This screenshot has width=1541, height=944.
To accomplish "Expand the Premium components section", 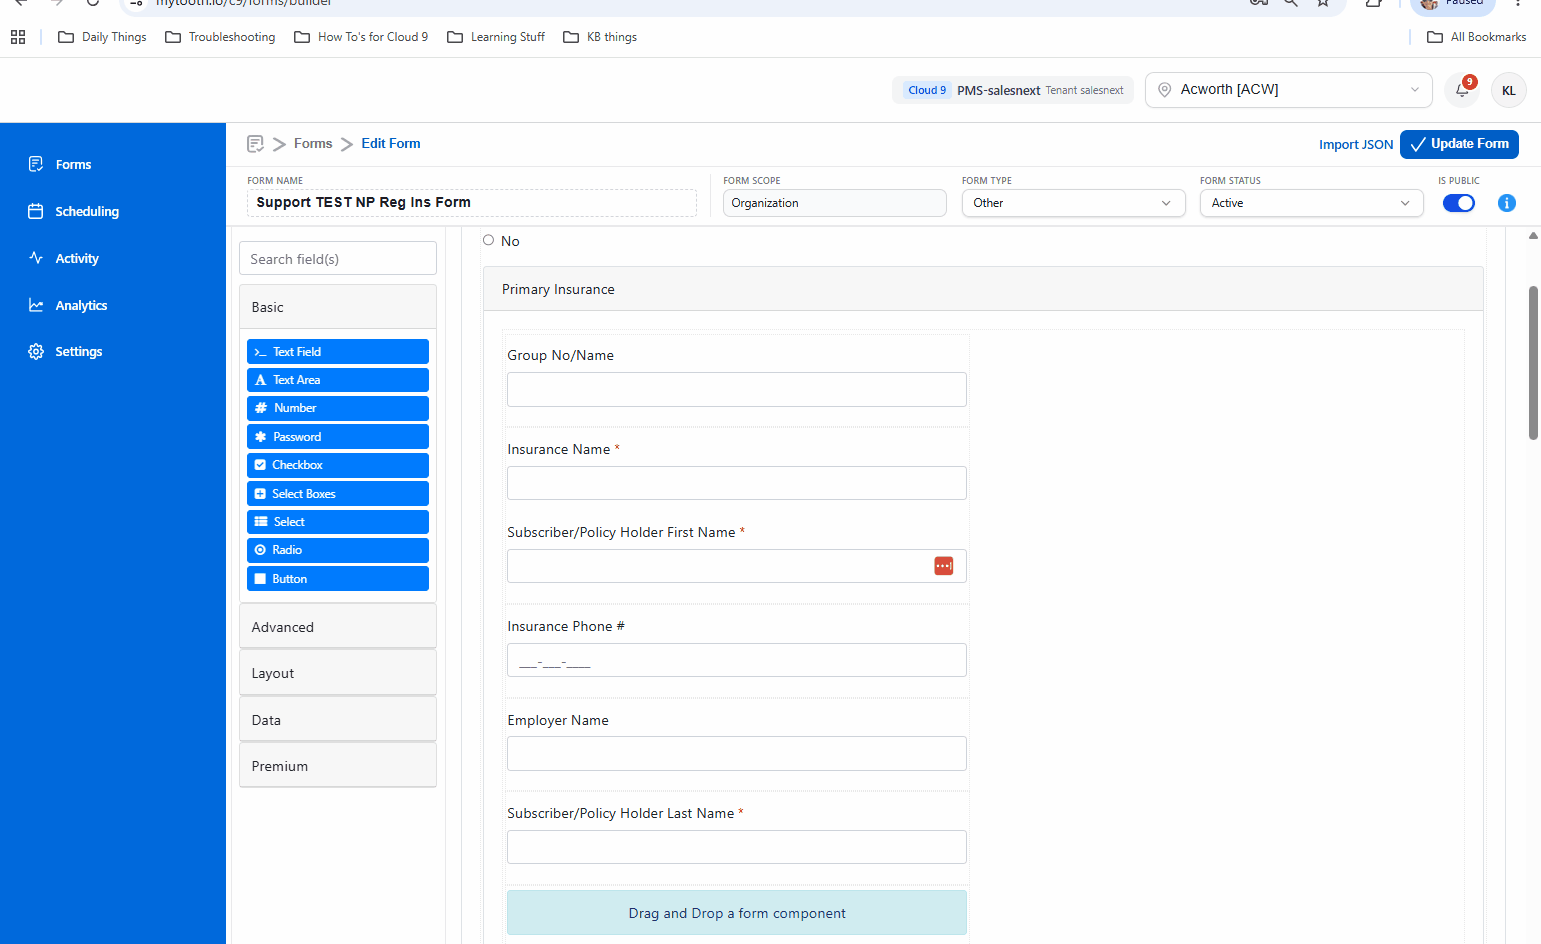I will coord(338,766).
